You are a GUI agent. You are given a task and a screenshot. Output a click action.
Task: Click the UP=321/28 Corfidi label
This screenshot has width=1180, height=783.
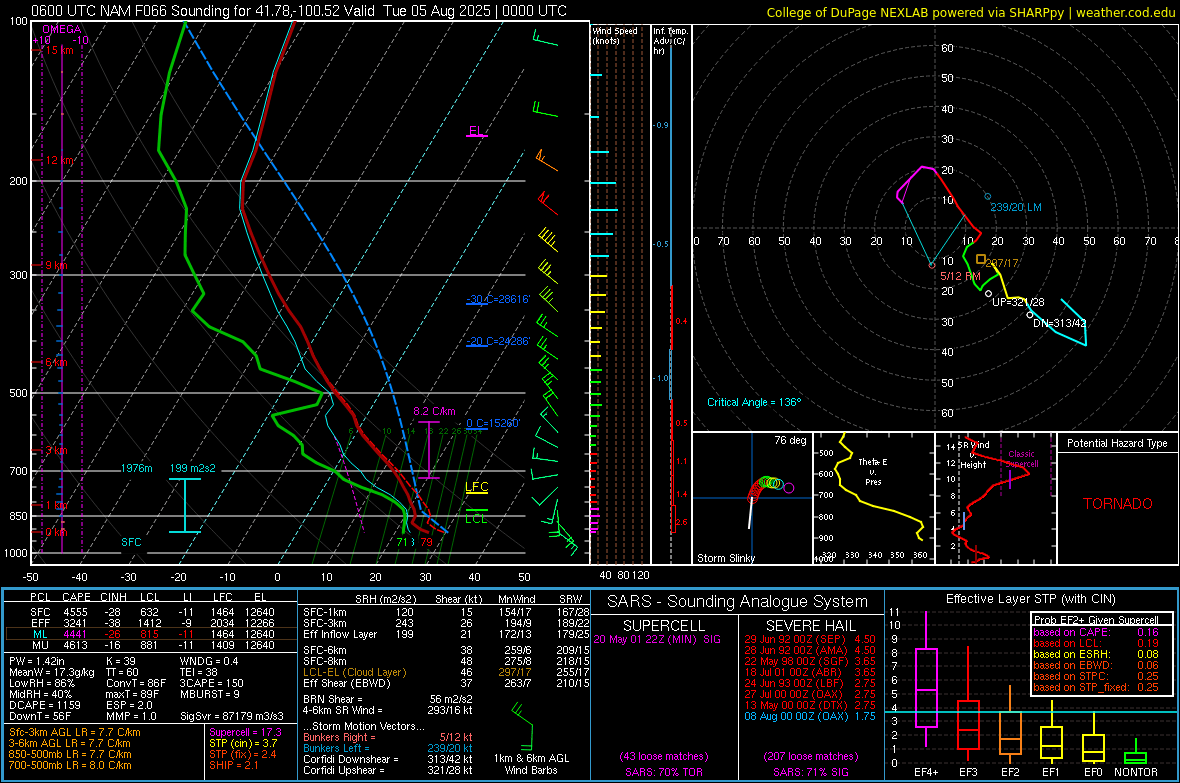(x=1018, y=302)
